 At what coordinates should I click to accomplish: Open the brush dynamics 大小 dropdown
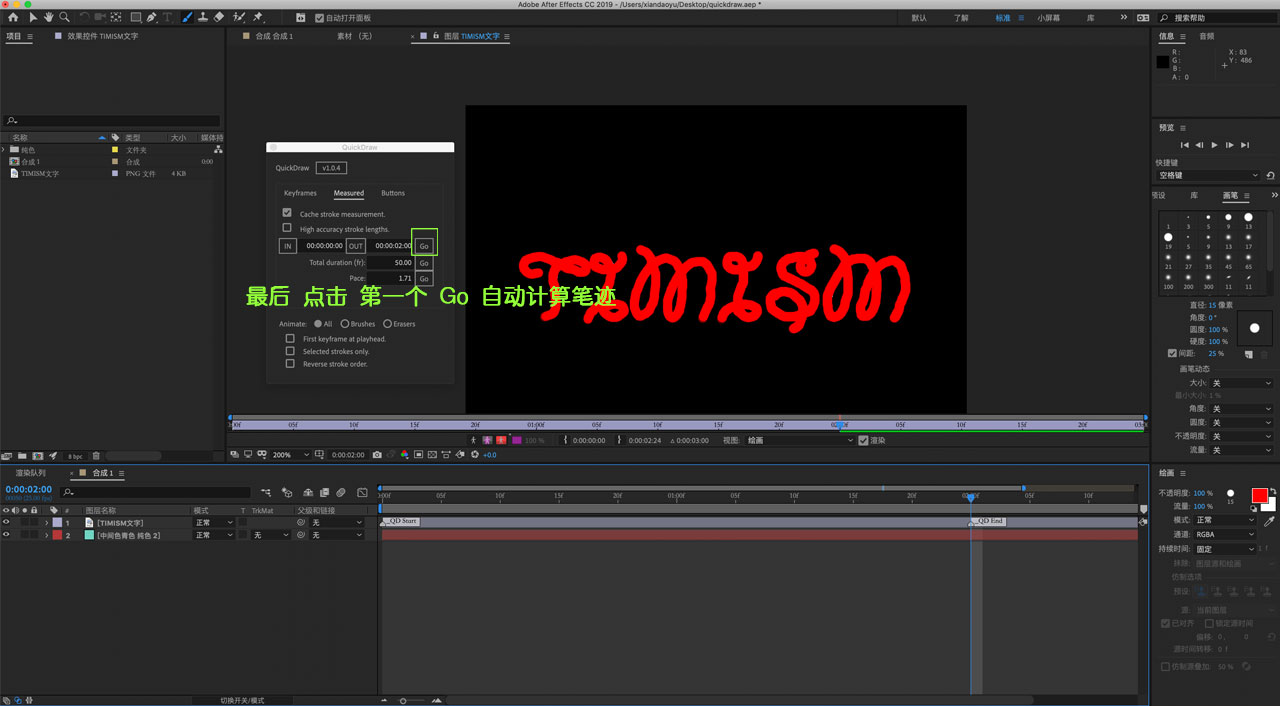click(x=1242, y=383)
